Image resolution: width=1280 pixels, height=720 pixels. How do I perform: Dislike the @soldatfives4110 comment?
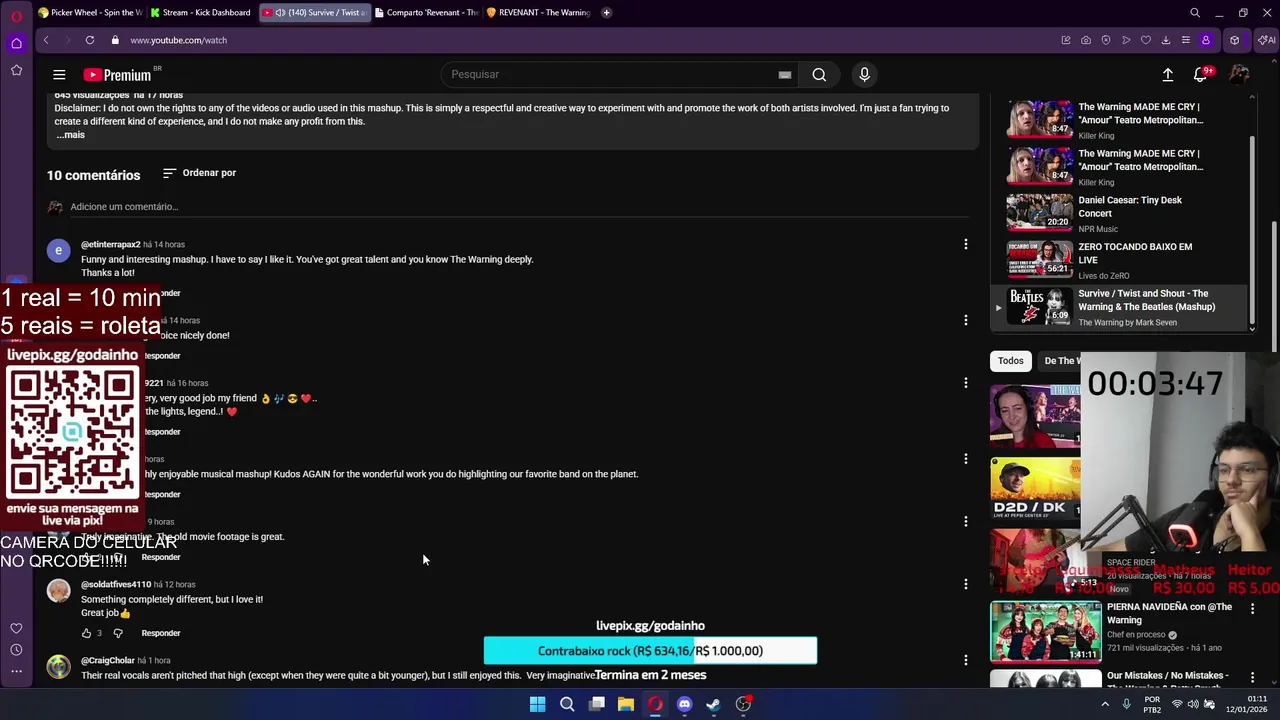[118, 633]
